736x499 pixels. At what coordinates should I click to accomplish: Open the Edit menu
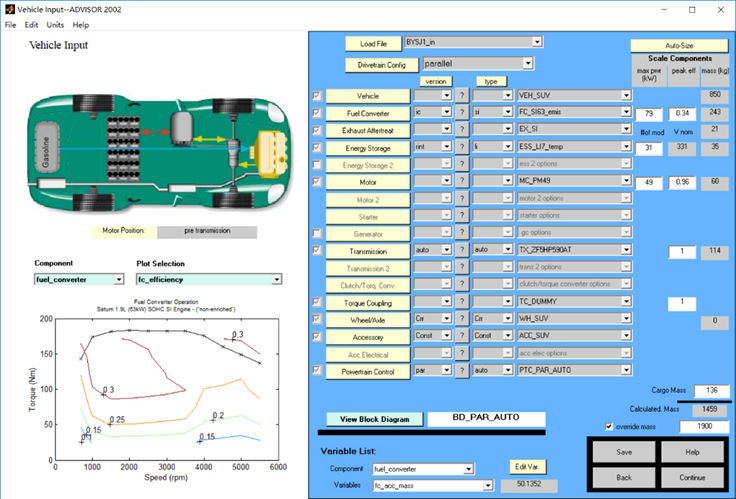pyautogui.click(x=32, y=24)
